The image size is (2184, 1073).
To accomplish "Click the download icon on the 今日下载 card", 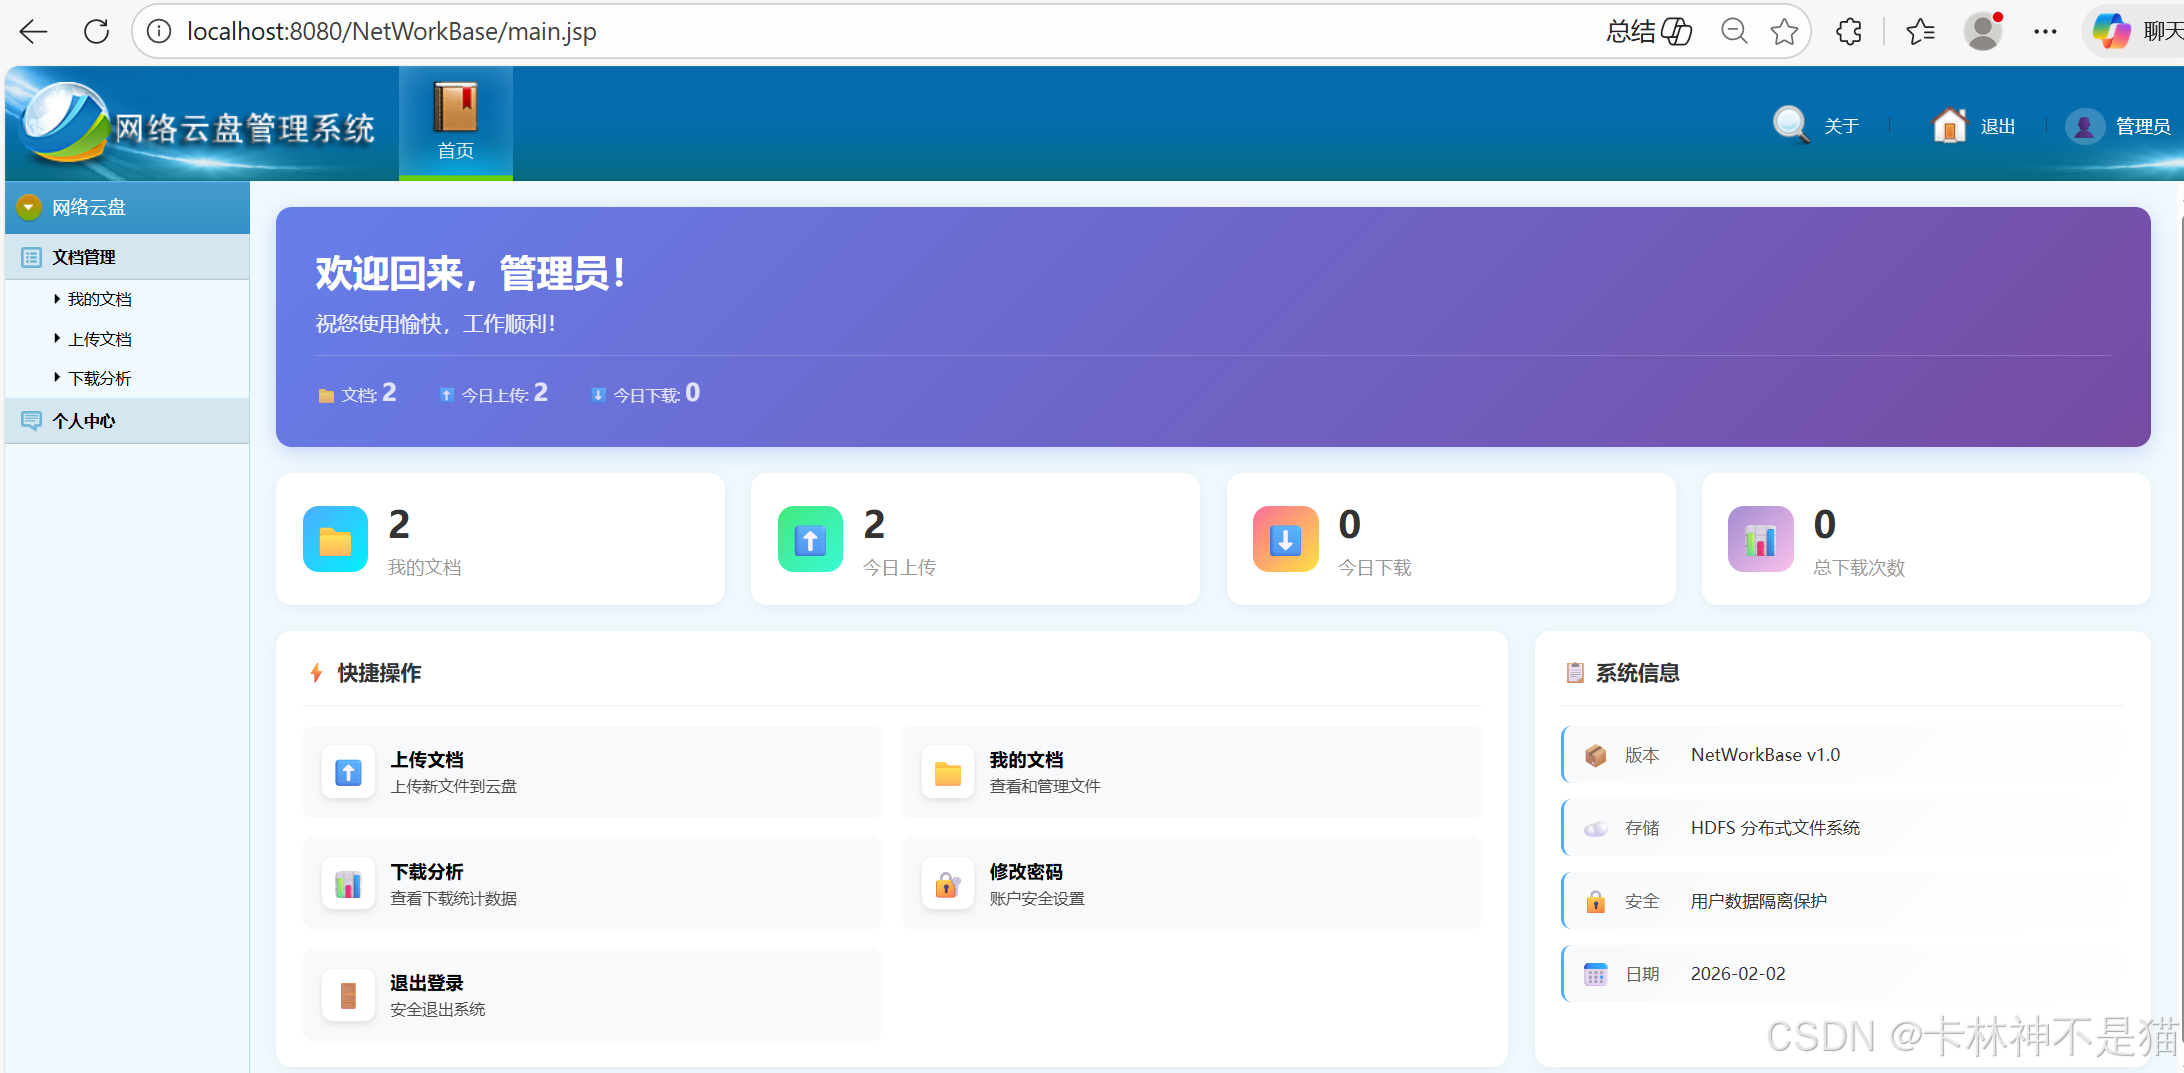I will [x=1285, y=539].
